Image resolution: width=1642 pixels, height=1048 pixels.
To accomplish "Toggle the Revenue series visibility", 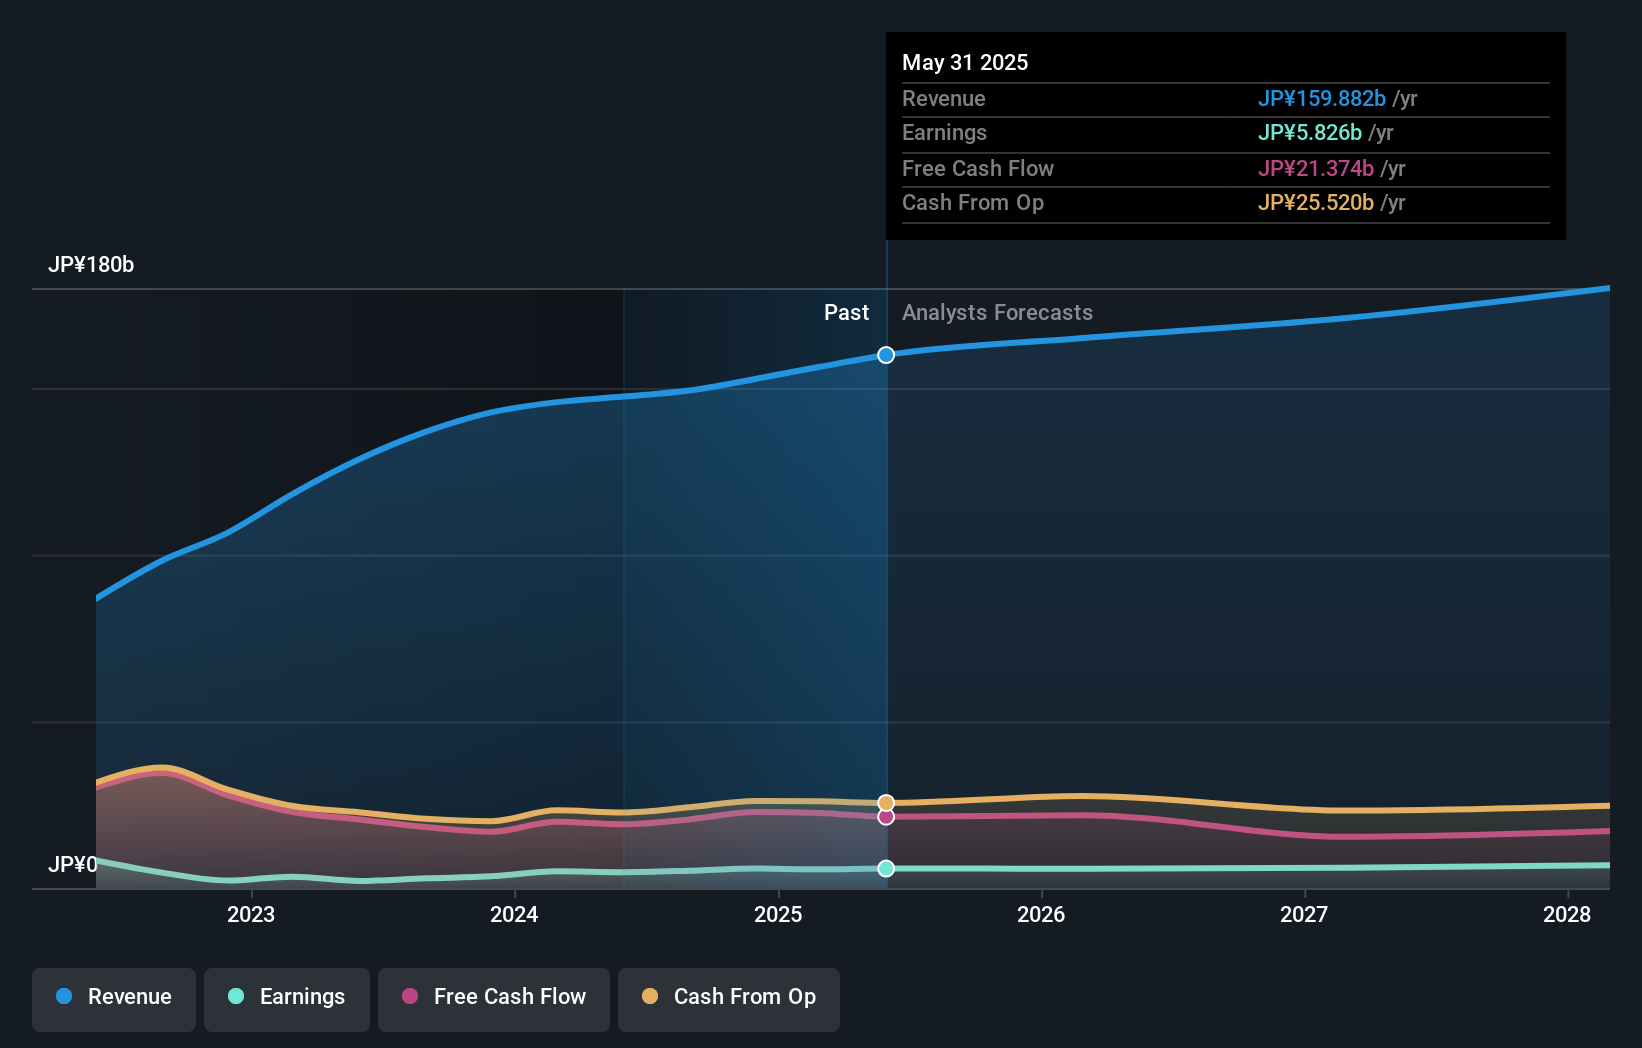I will click(x=113, y=998).
